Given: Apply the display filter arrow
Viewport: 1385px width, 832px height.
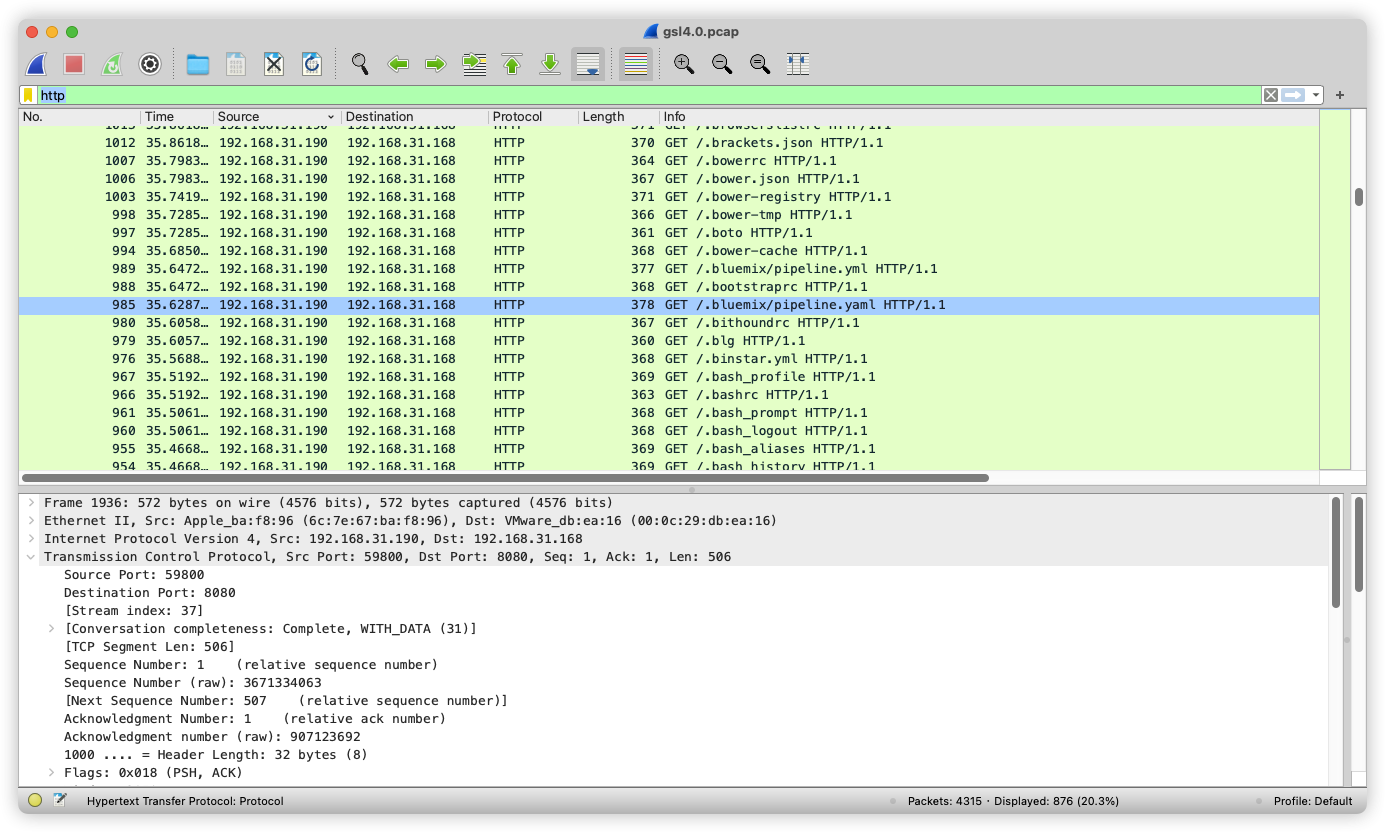Looking at the screenshot, I should point(1294,95).
